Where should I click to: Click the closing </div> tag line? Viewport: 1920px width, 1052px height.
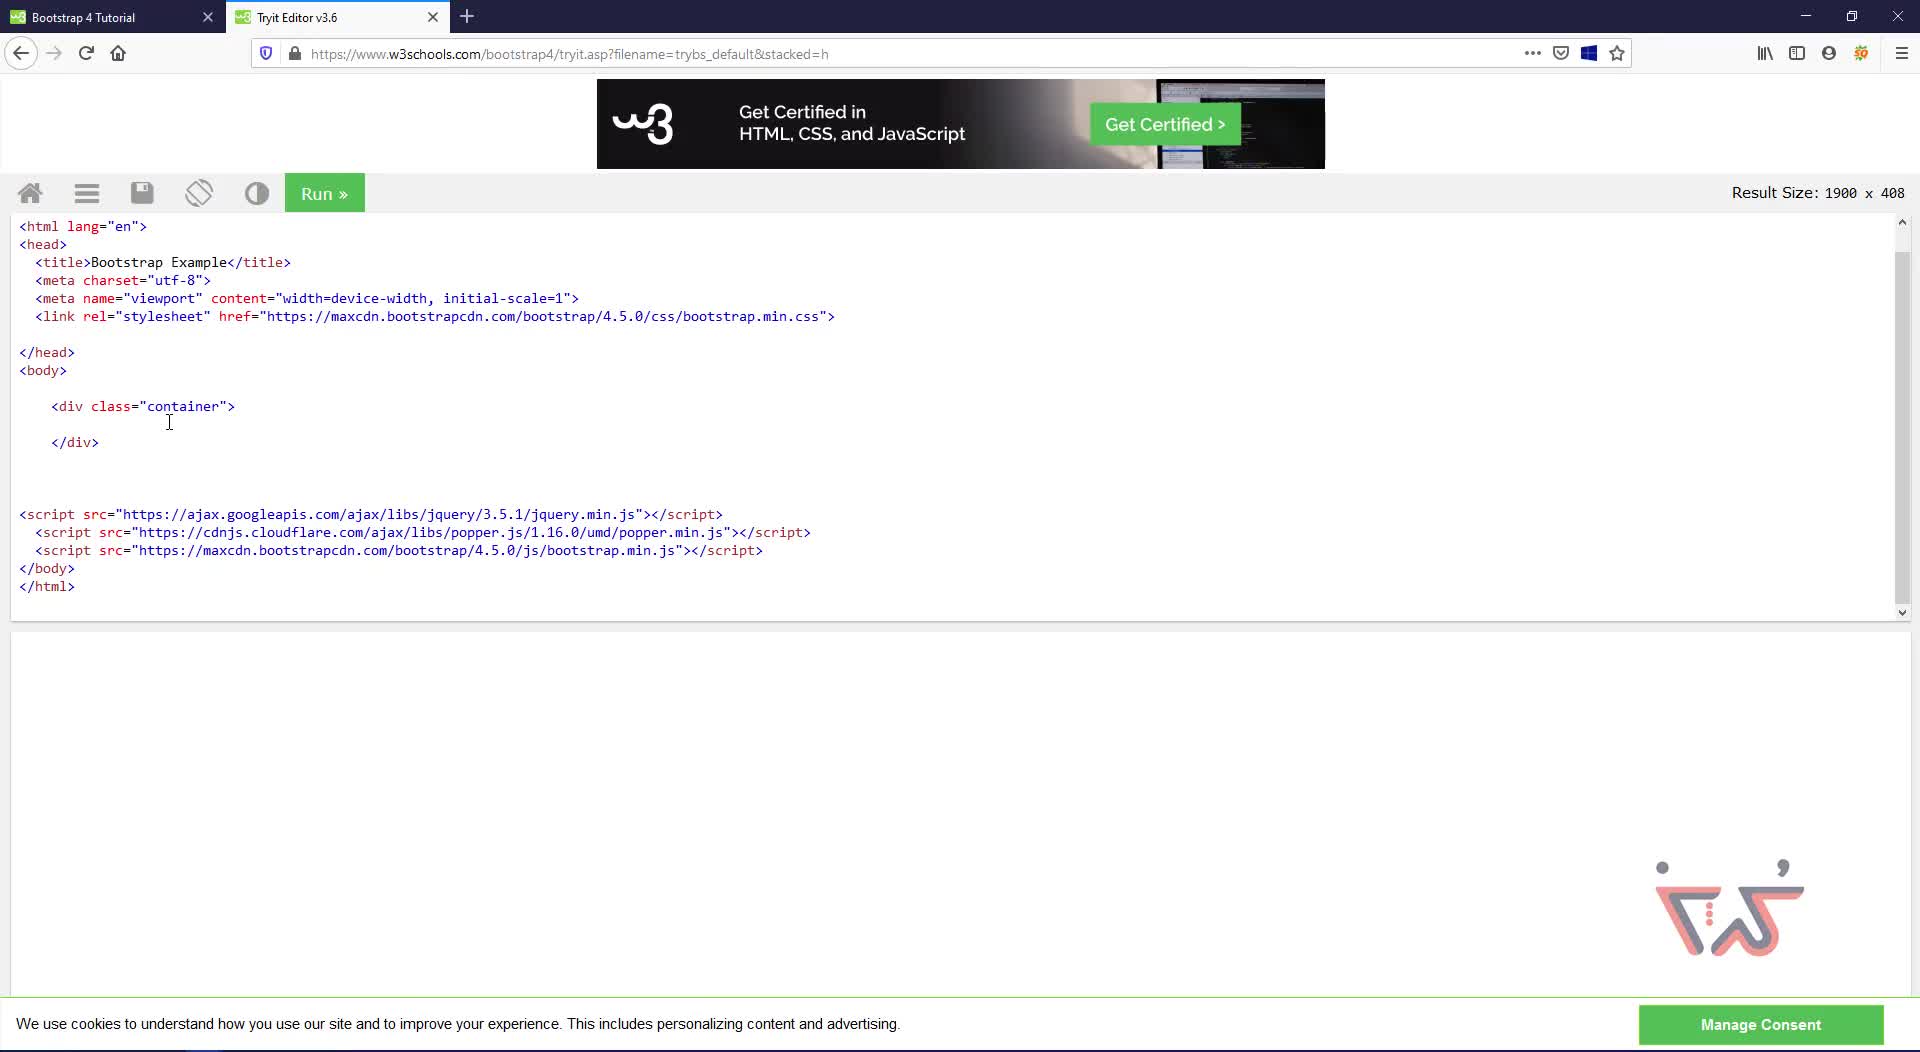click(75, 443)
